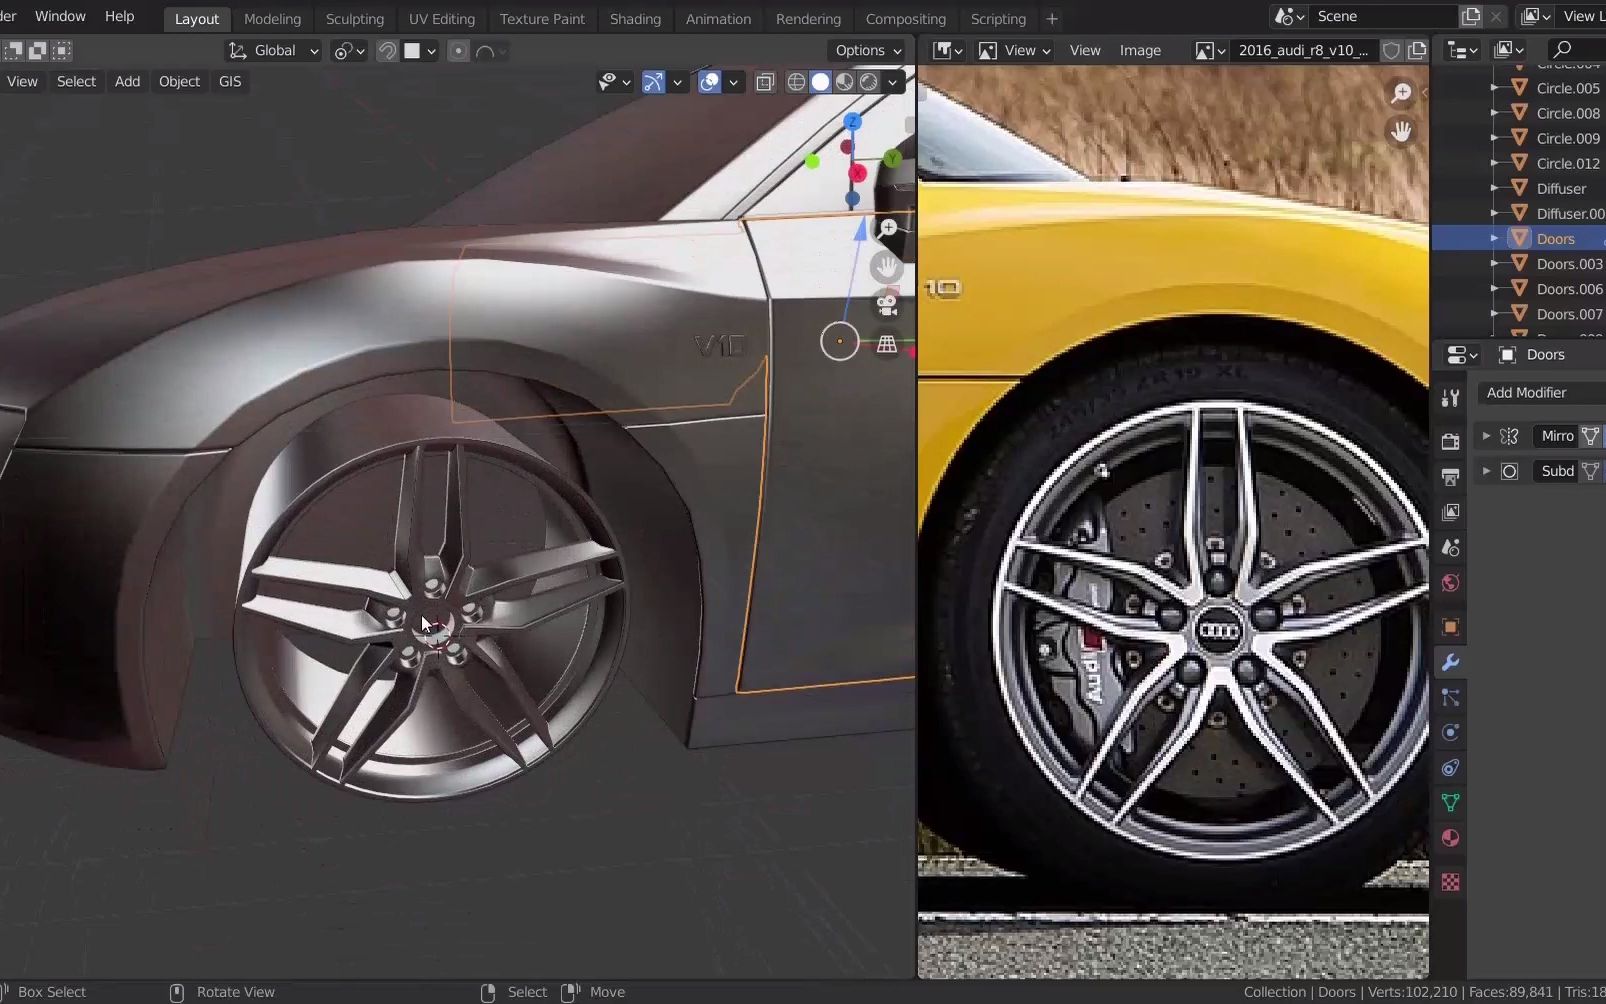Expand the Mirror modifier panel

tap(1486, 436)
